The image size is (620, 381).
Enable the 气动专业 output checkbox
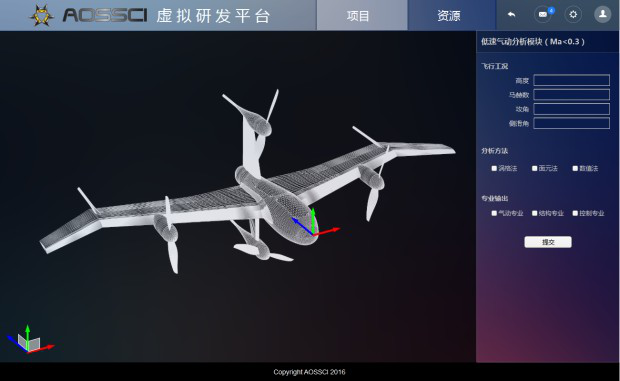pos(494,213)
